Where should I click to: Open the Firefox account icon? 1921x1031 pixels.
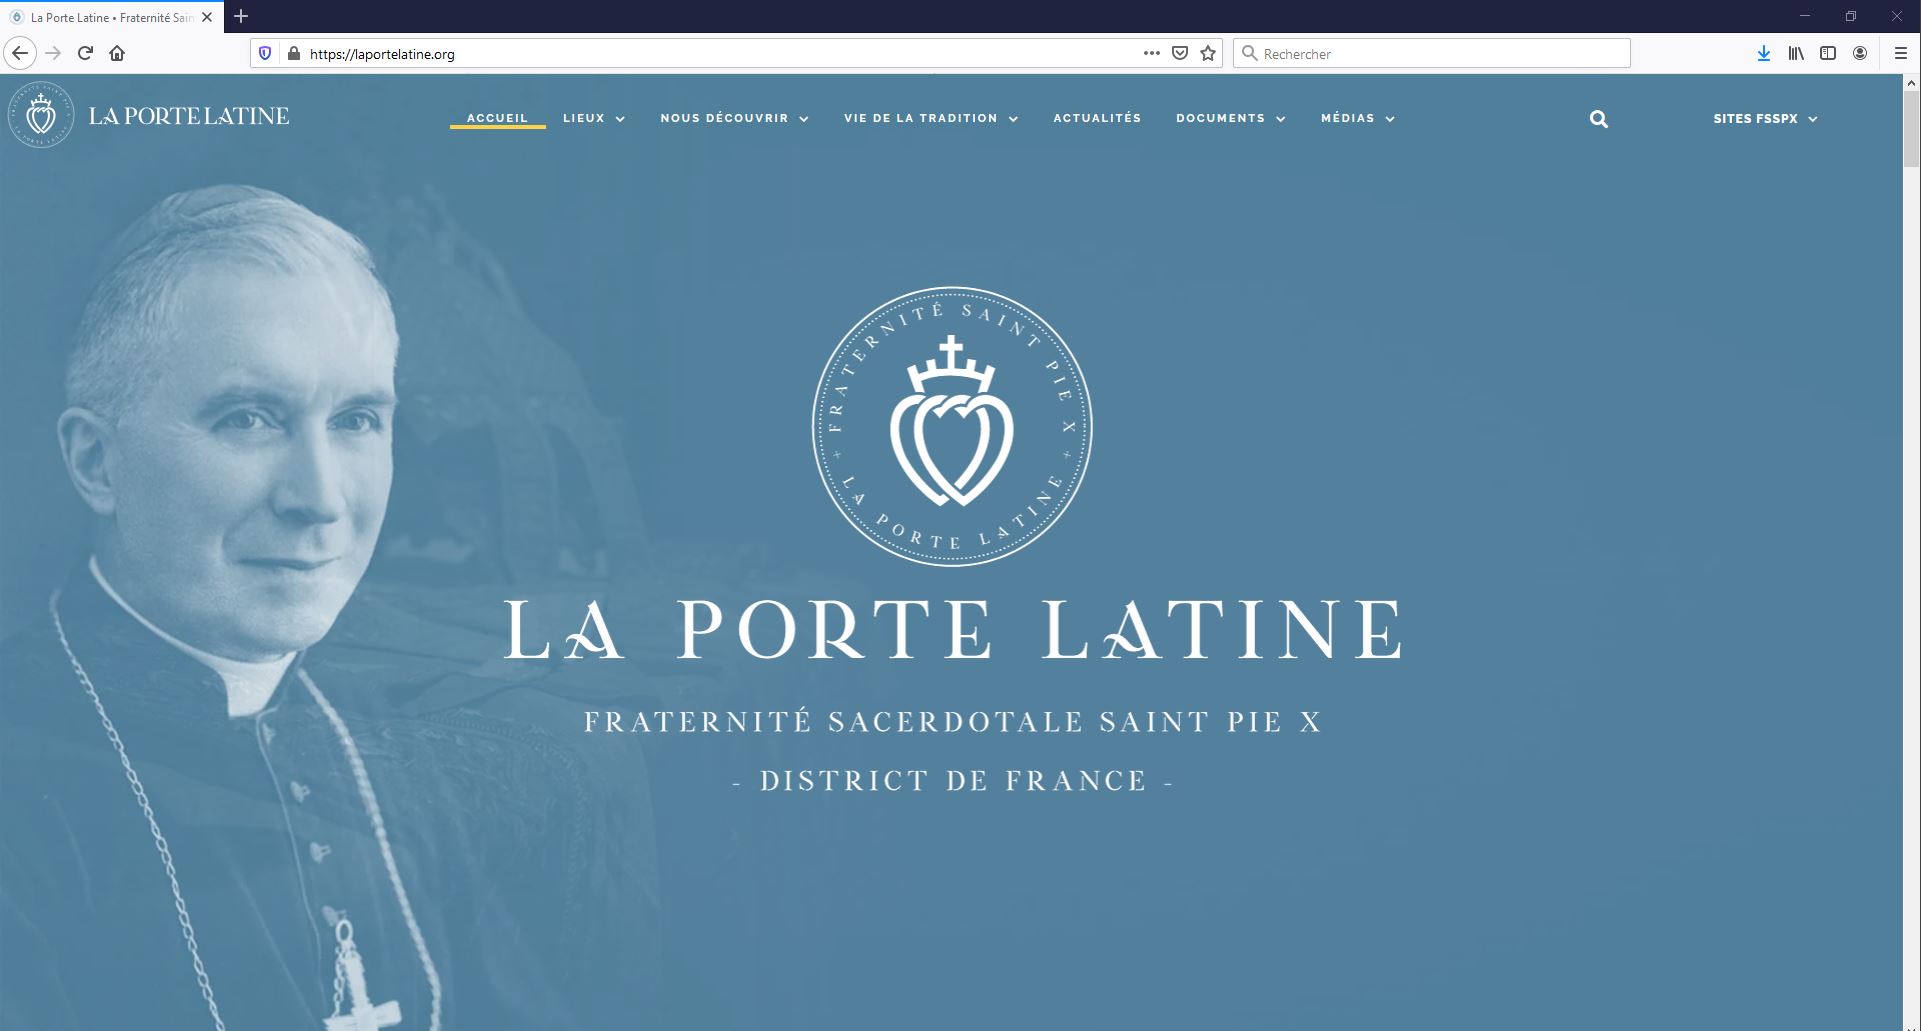[1860, 53]
